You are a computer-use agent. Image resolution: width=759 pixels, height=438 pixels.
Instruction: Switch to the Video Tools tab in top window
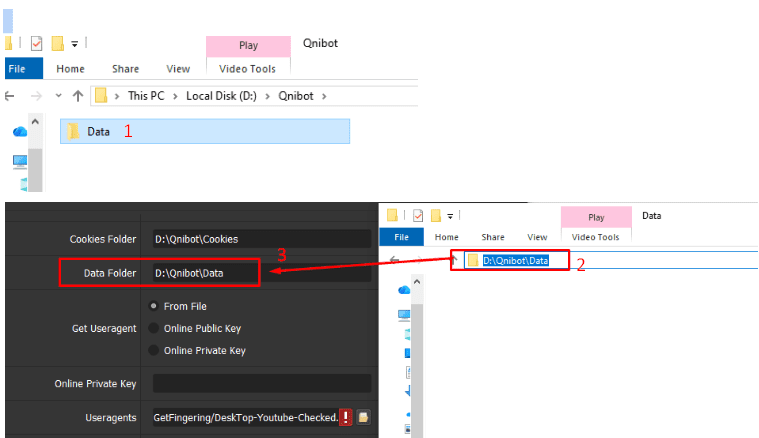coord(248,69)
